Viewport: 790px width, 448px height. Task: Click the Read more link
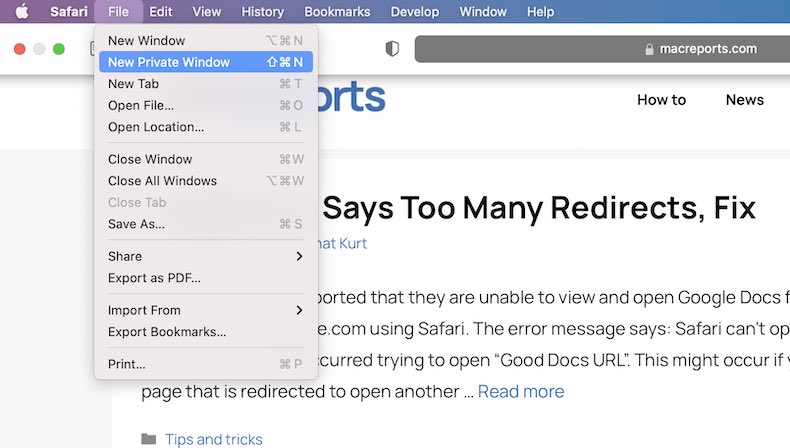pyautogui.click(x=521, y=391)
